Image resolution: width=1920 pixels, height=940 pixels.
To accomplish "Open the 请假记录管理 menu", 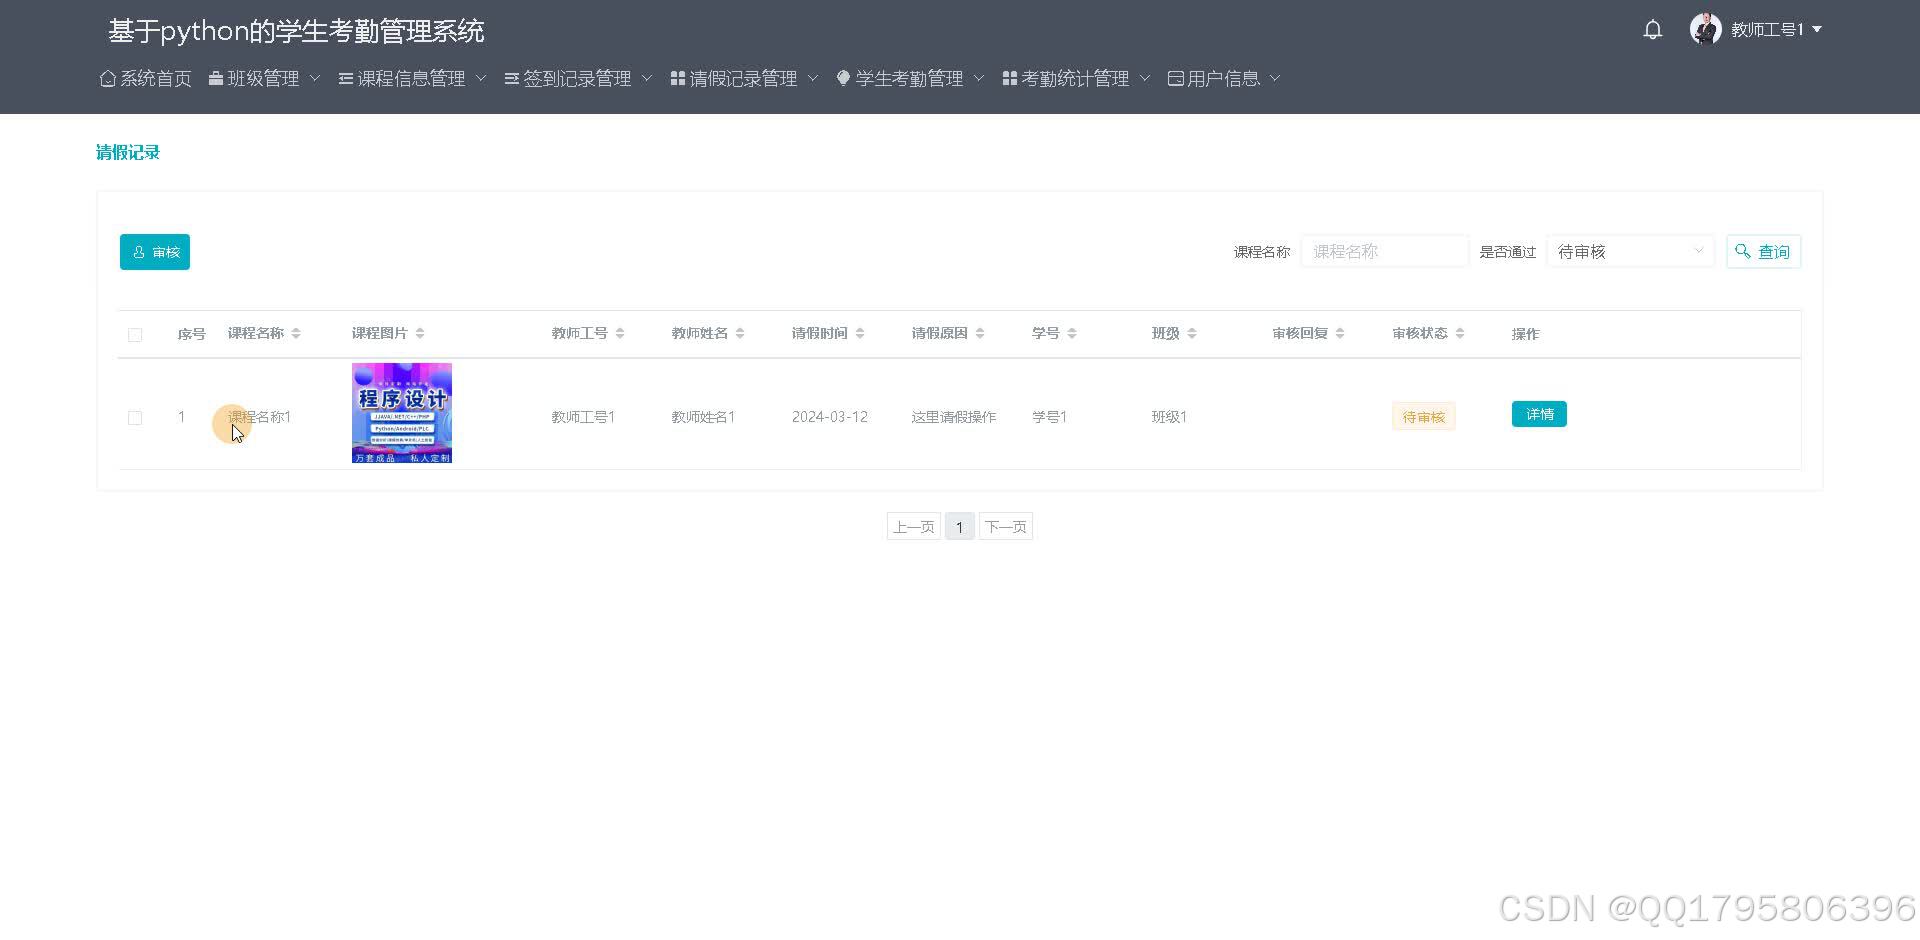I will tap(744, 78).
